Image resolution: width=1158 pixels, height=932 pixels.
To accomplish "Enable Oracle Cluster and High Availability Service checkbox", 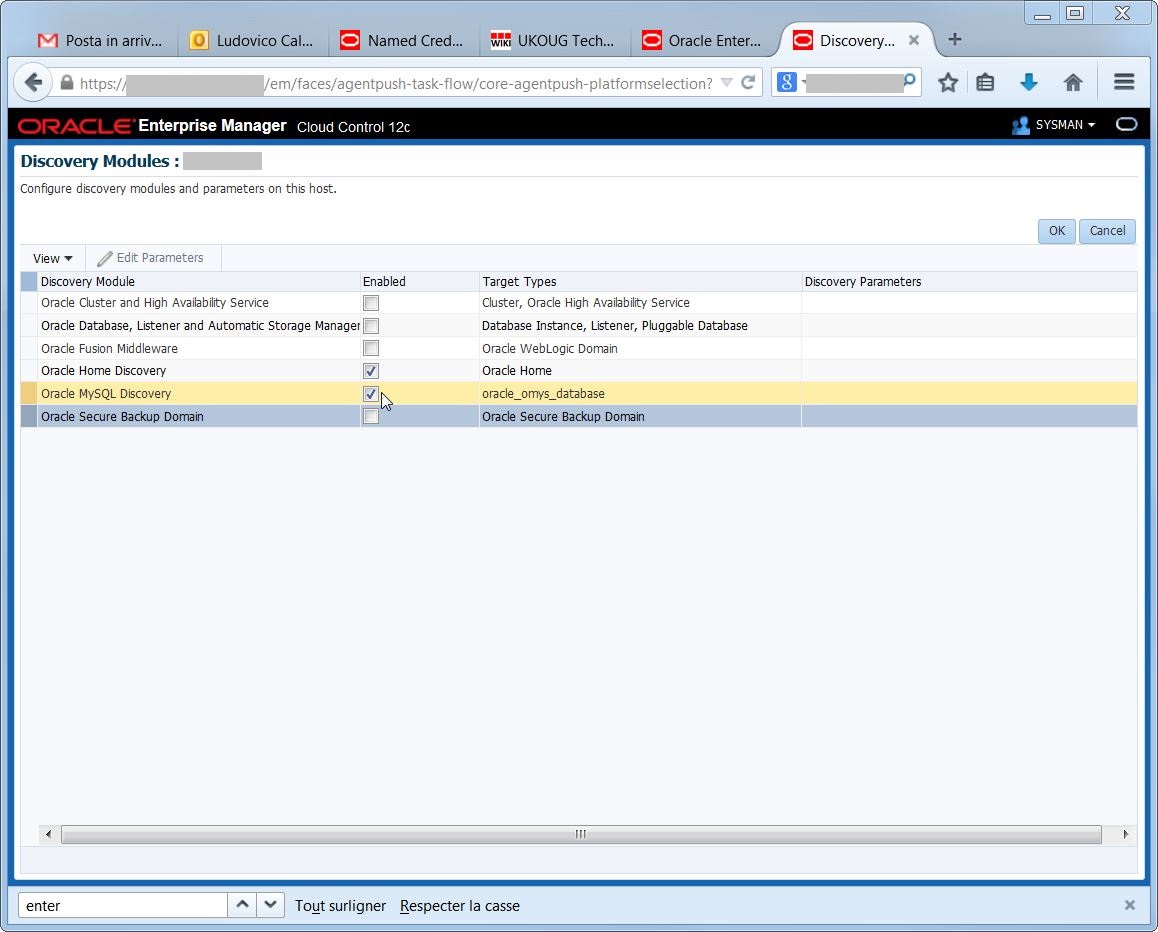I will click(371, 303).
